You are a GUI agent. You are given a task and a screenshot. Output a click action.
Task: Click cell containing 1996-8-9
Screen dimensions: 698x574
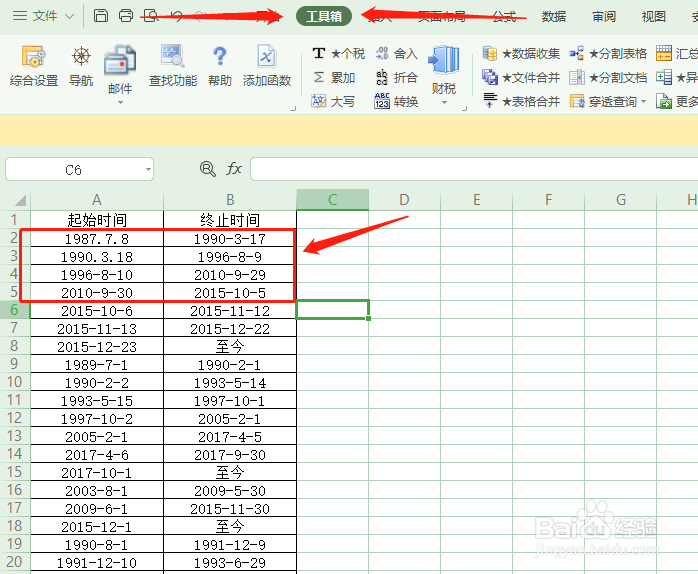tap(230, 256)
